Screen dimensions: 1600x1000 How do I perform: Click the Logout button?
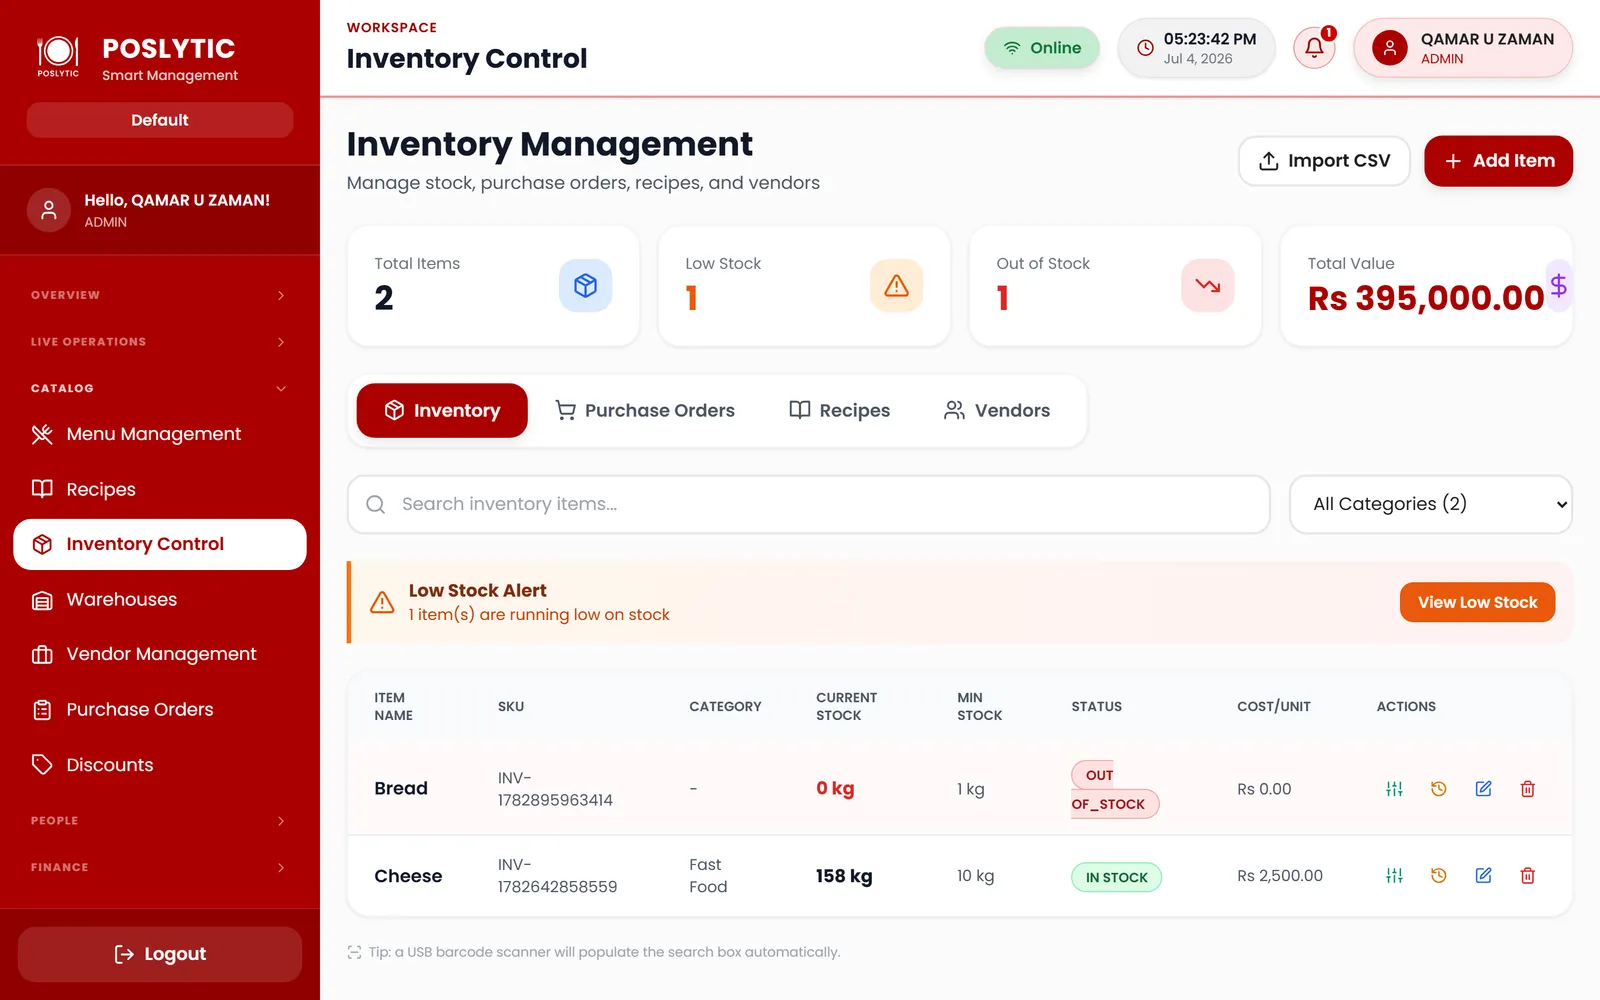[160, 954]
